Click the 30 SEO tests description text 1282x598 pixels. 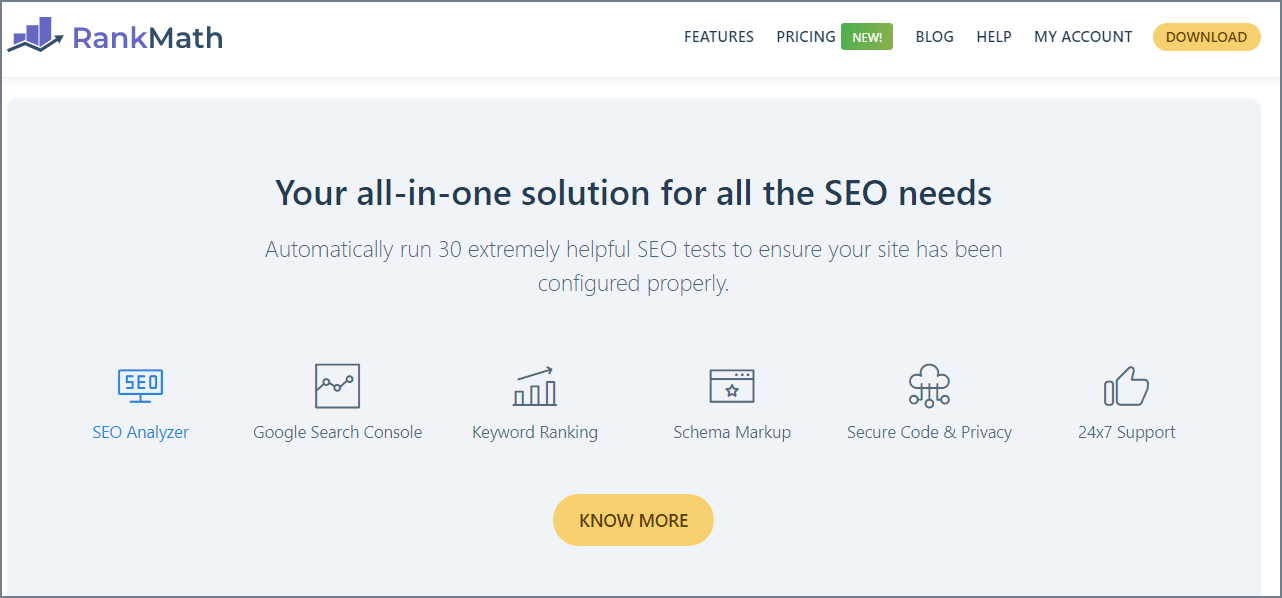tap(634, 266)
